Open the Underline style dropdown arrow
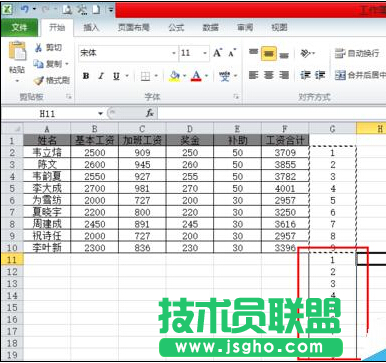Image resolution: width=386 pixels, height=363 pixels. [x=127, y=76]
